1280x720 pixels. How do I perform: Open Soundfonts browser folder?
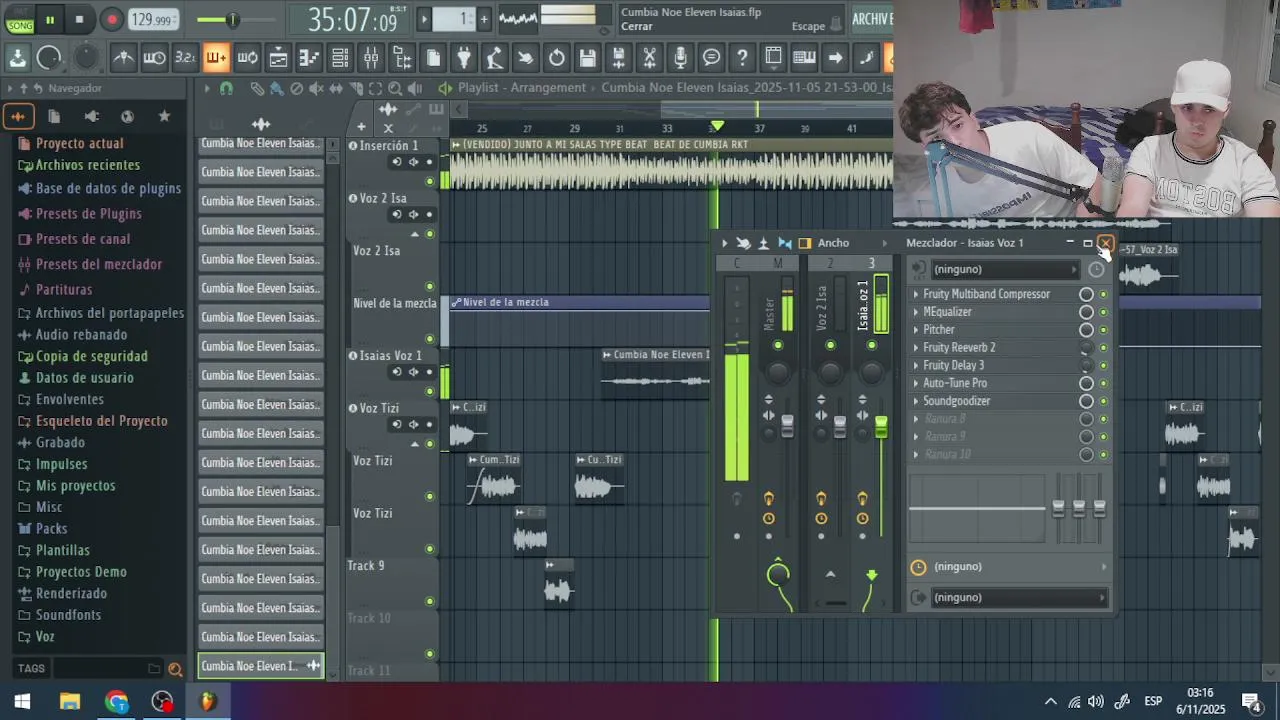tap(60, 614)
